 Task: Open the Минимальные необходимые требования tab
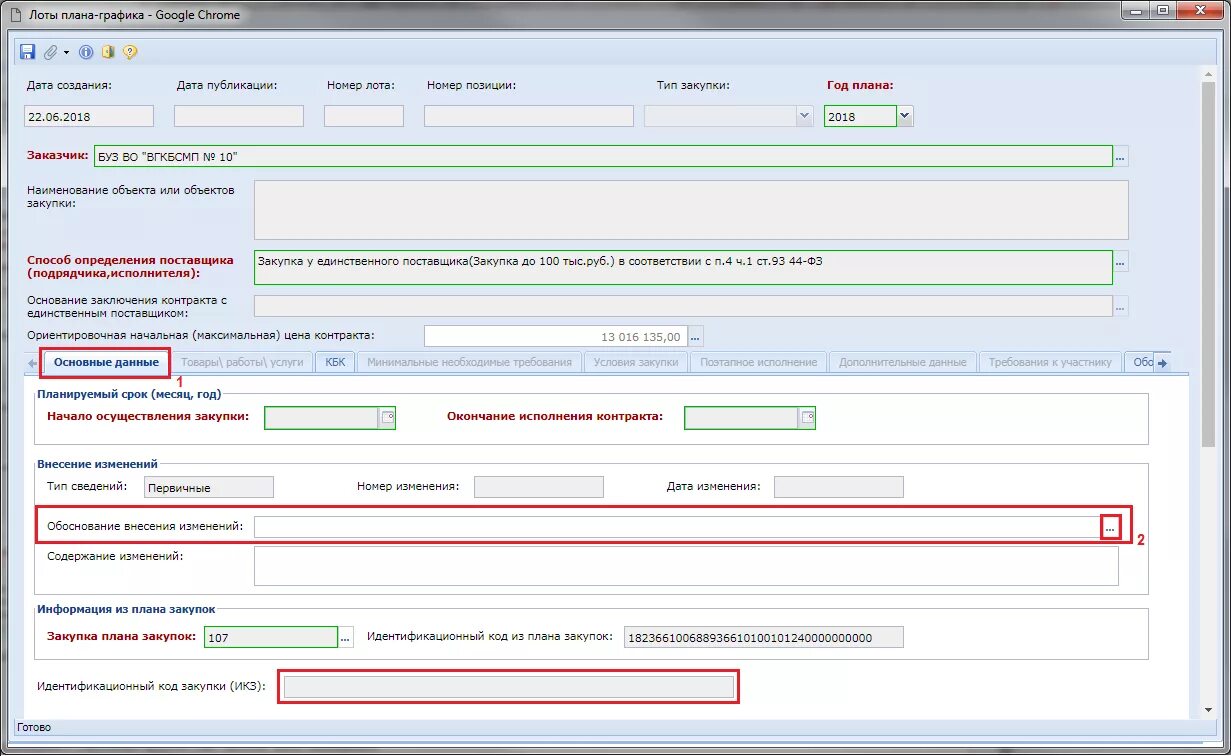[469, 362]
